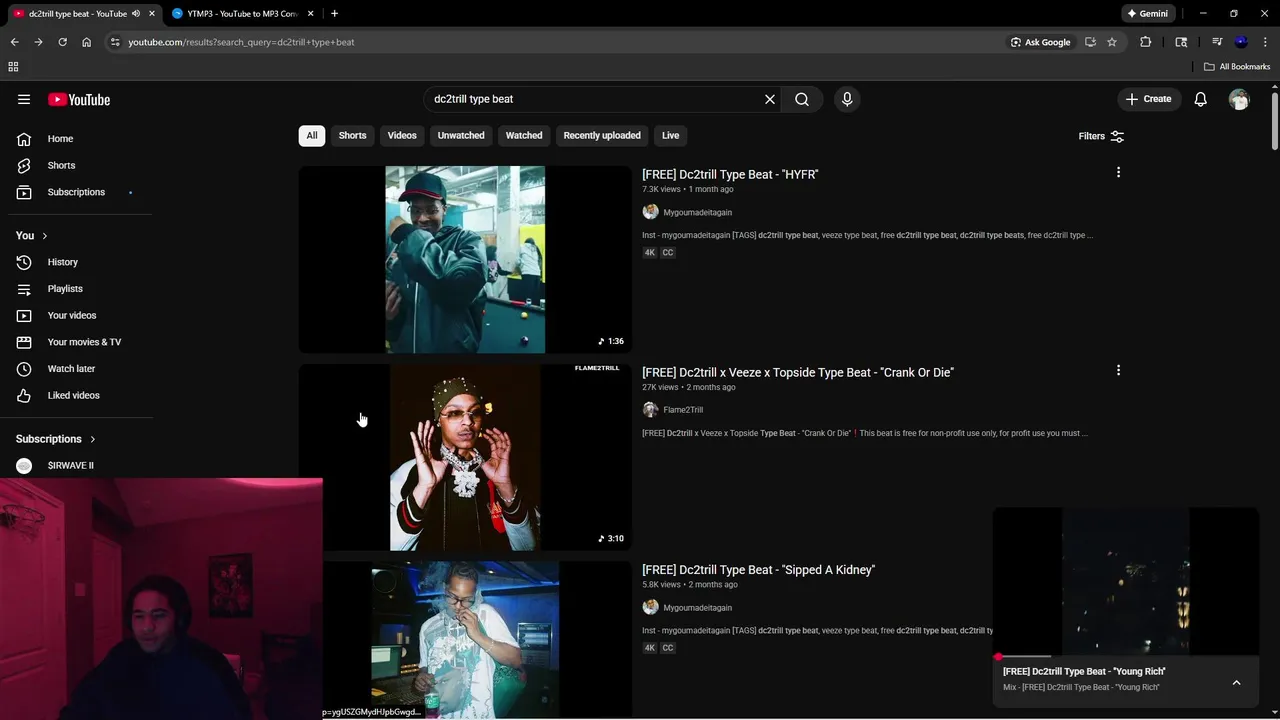The height and width of the screenshot is (720, 1280).
Task: Open the "HYFR" video thumbnail
Action: (465, 259)
